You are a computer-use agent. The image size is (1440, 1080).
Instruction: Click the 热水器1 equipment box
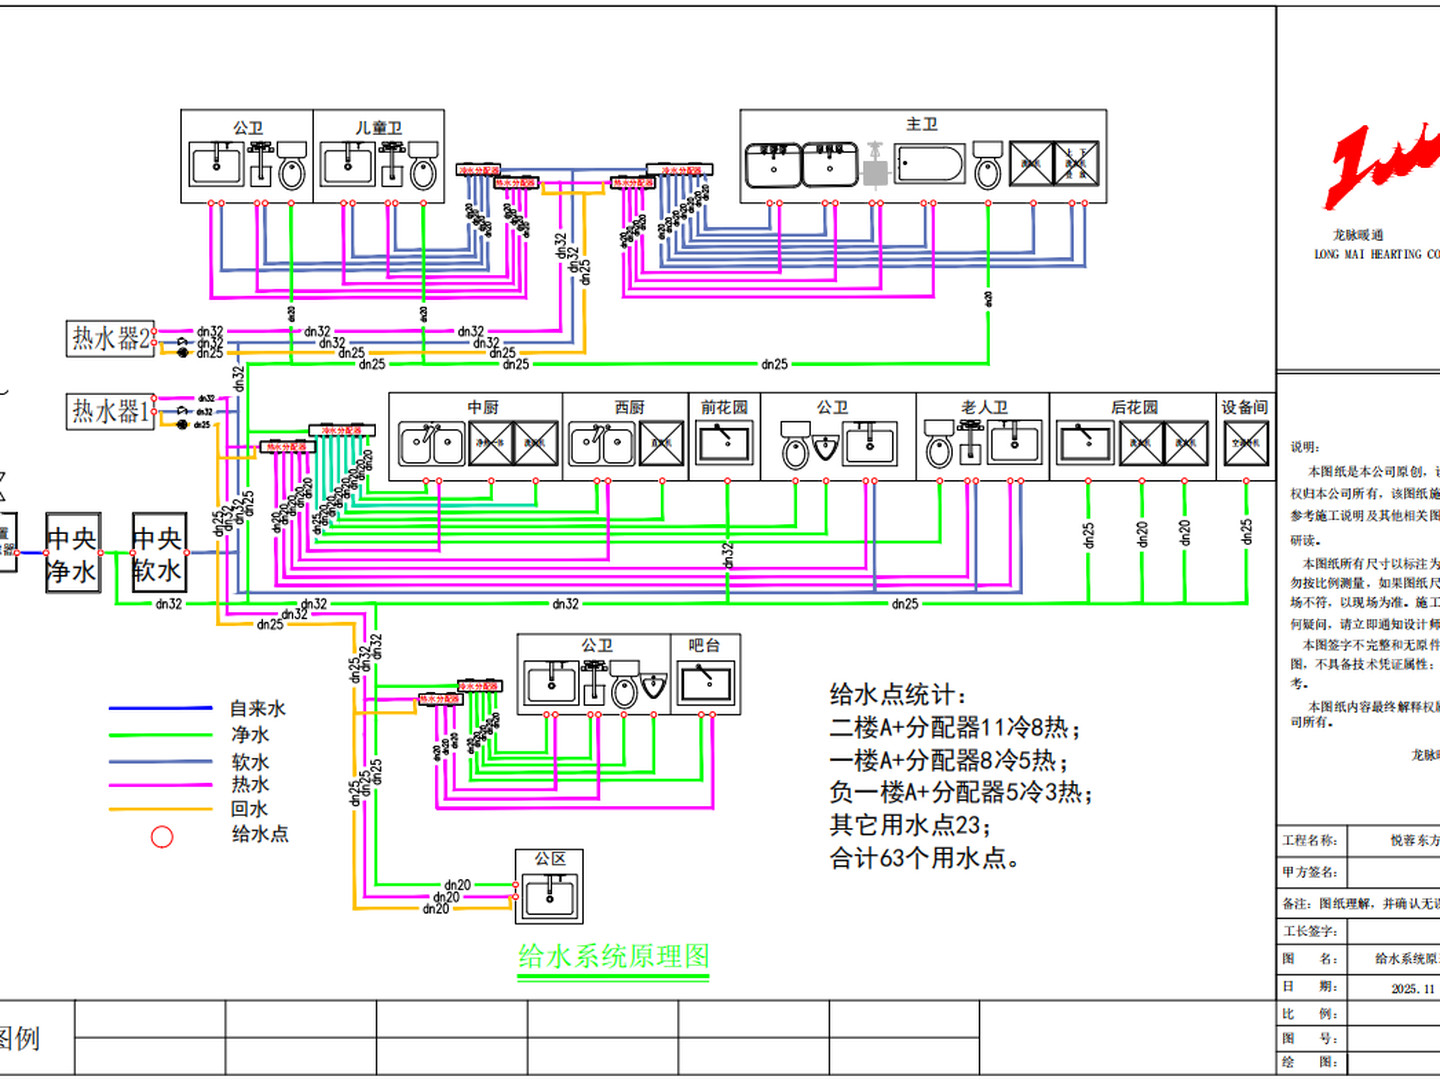(x=110, y=411)
